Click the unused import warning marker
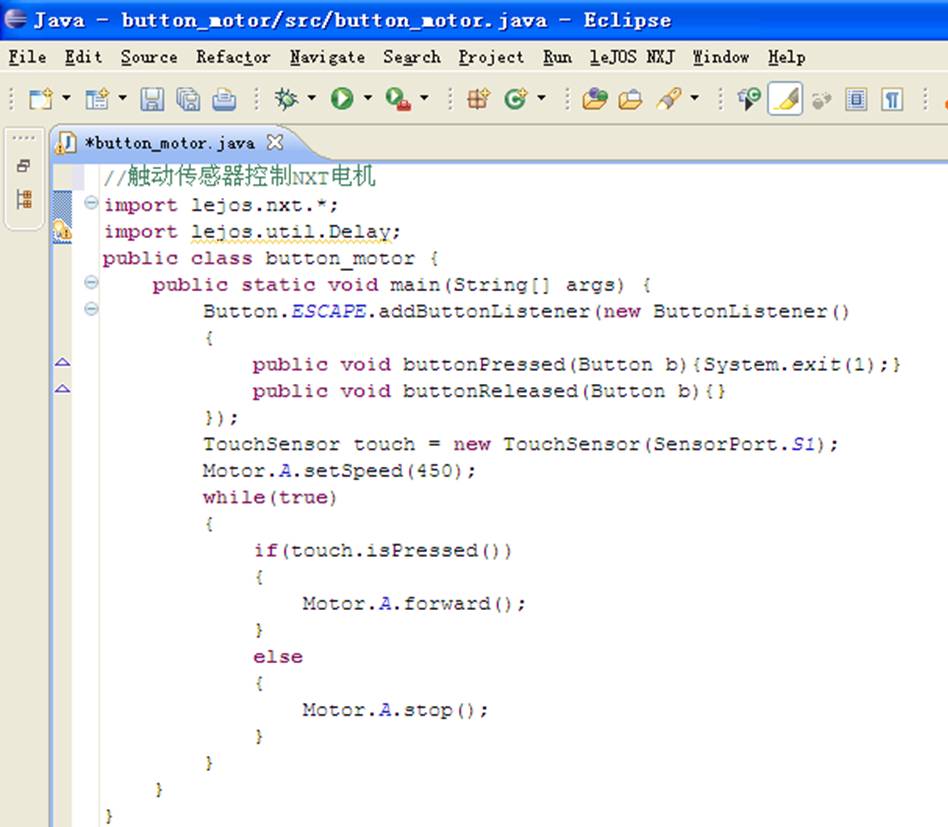This screenshot has height=827, width=948. [x=62, y=230]
